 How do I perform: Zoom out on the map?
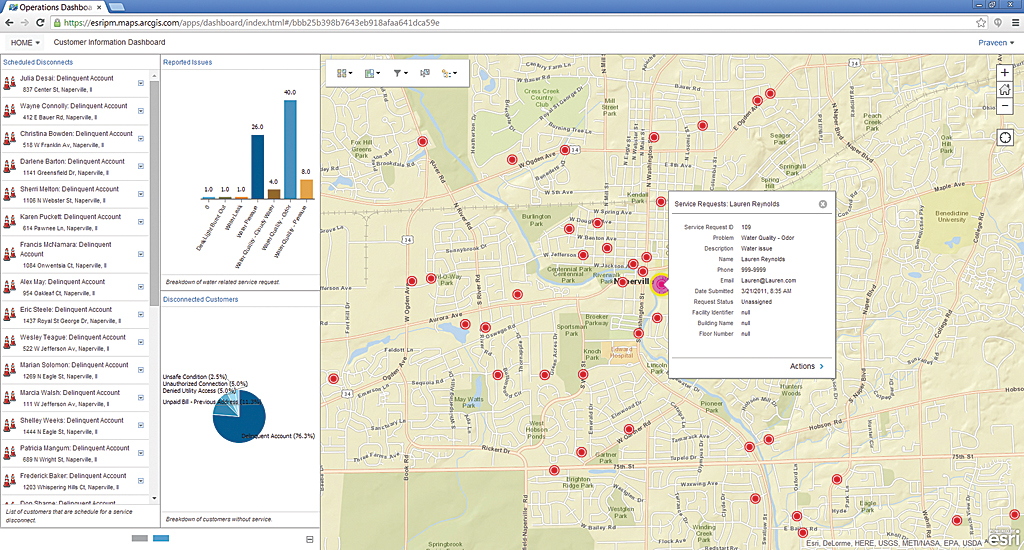tap(1004, 106)
